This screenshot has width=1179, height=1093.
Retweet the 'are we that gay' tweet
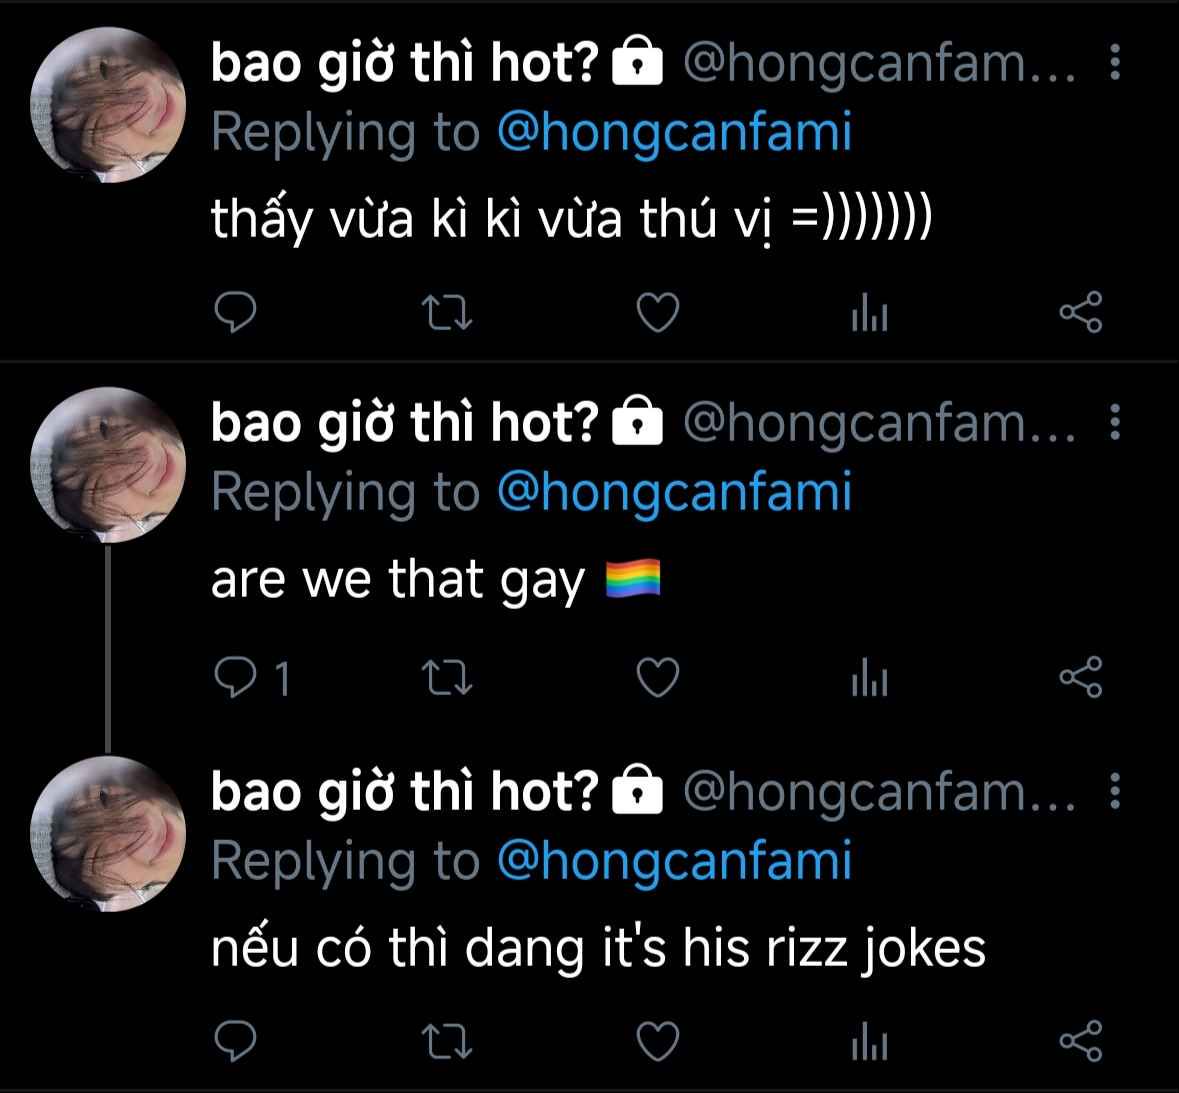447,678
